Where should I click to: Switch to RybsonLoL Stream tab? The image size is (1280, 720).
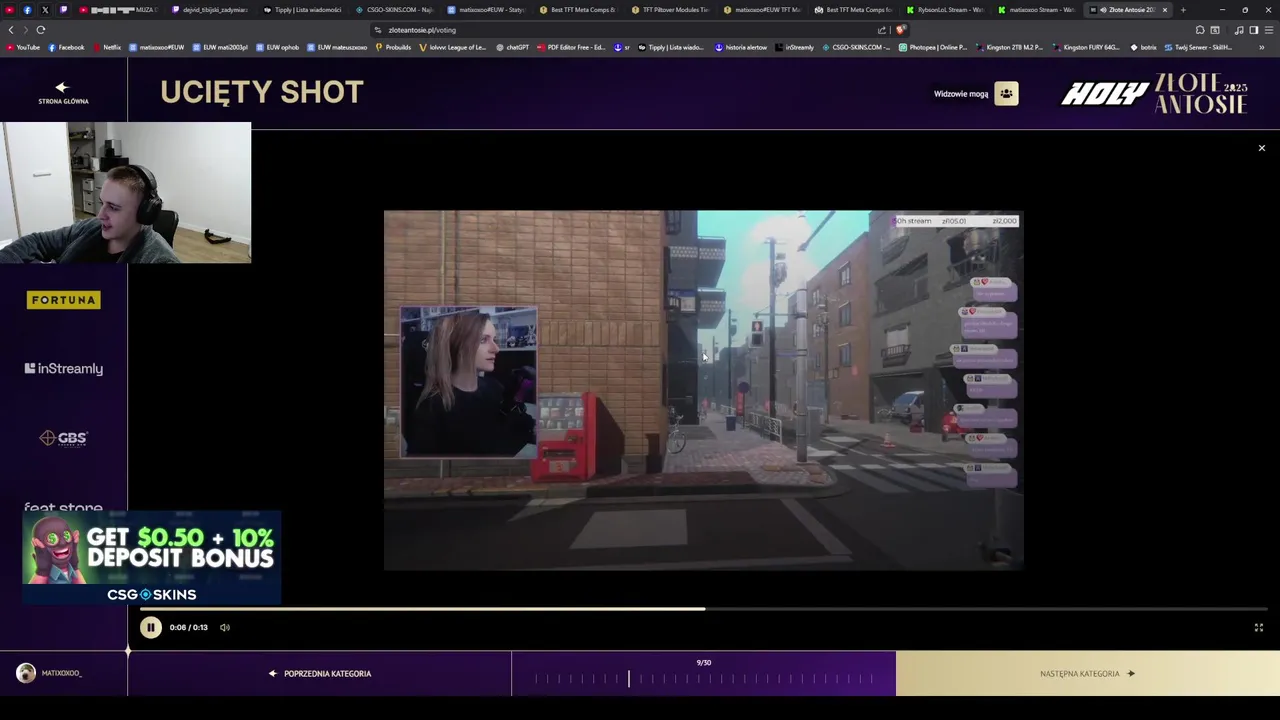pos(946,10)
